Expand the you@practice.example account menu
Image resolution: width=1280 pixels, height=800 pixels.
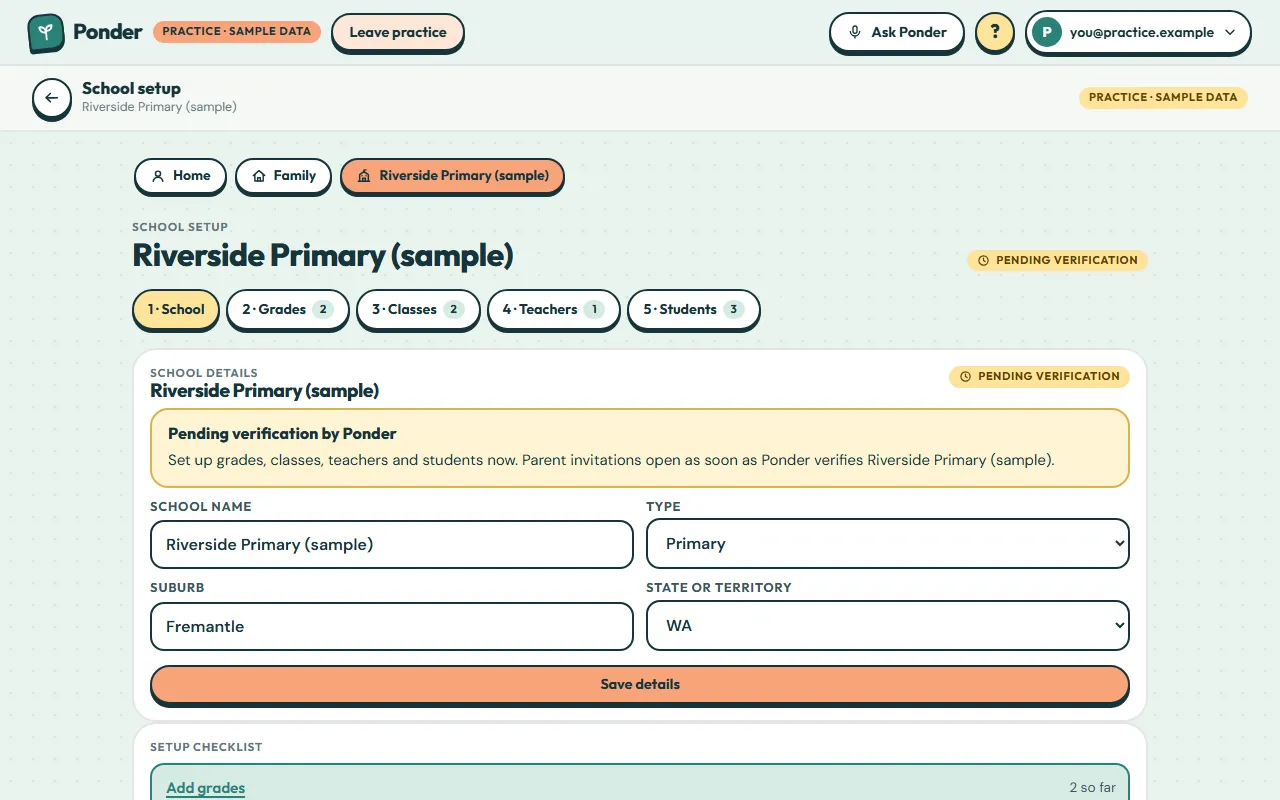pos(1138,32)
